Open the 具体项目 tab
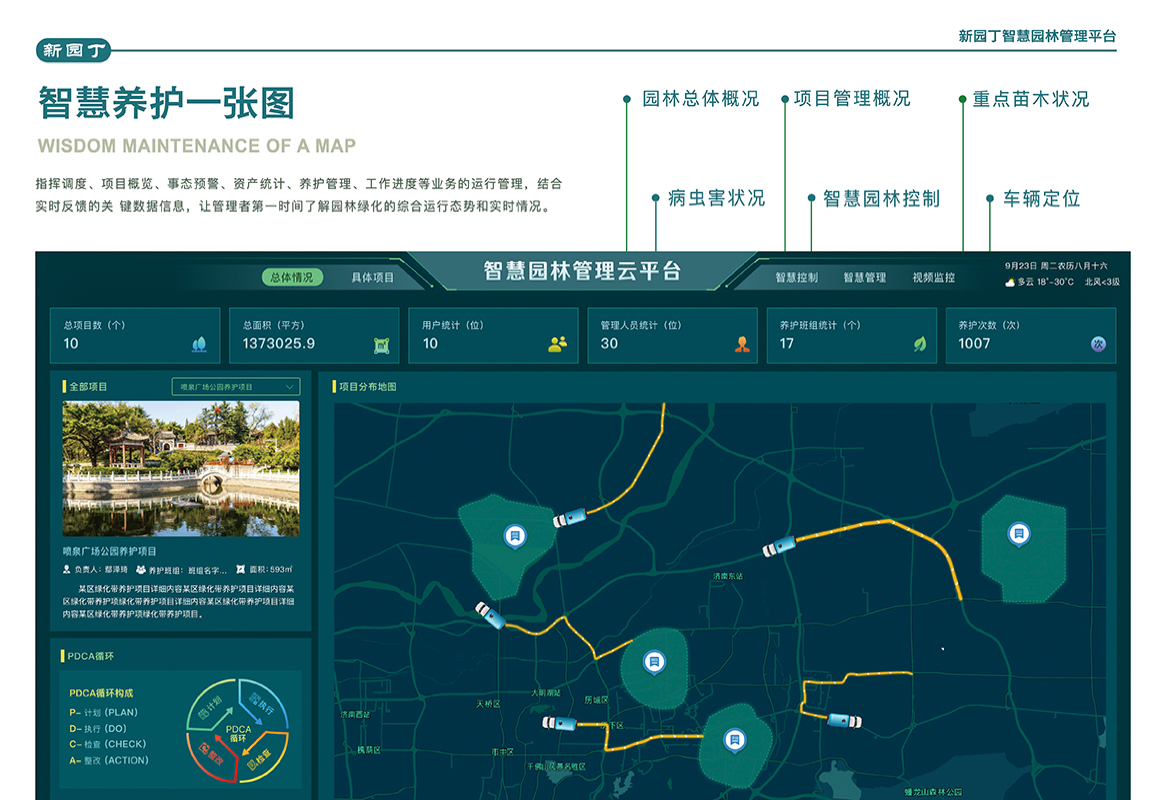1150x800 pixels. [372, 277]
